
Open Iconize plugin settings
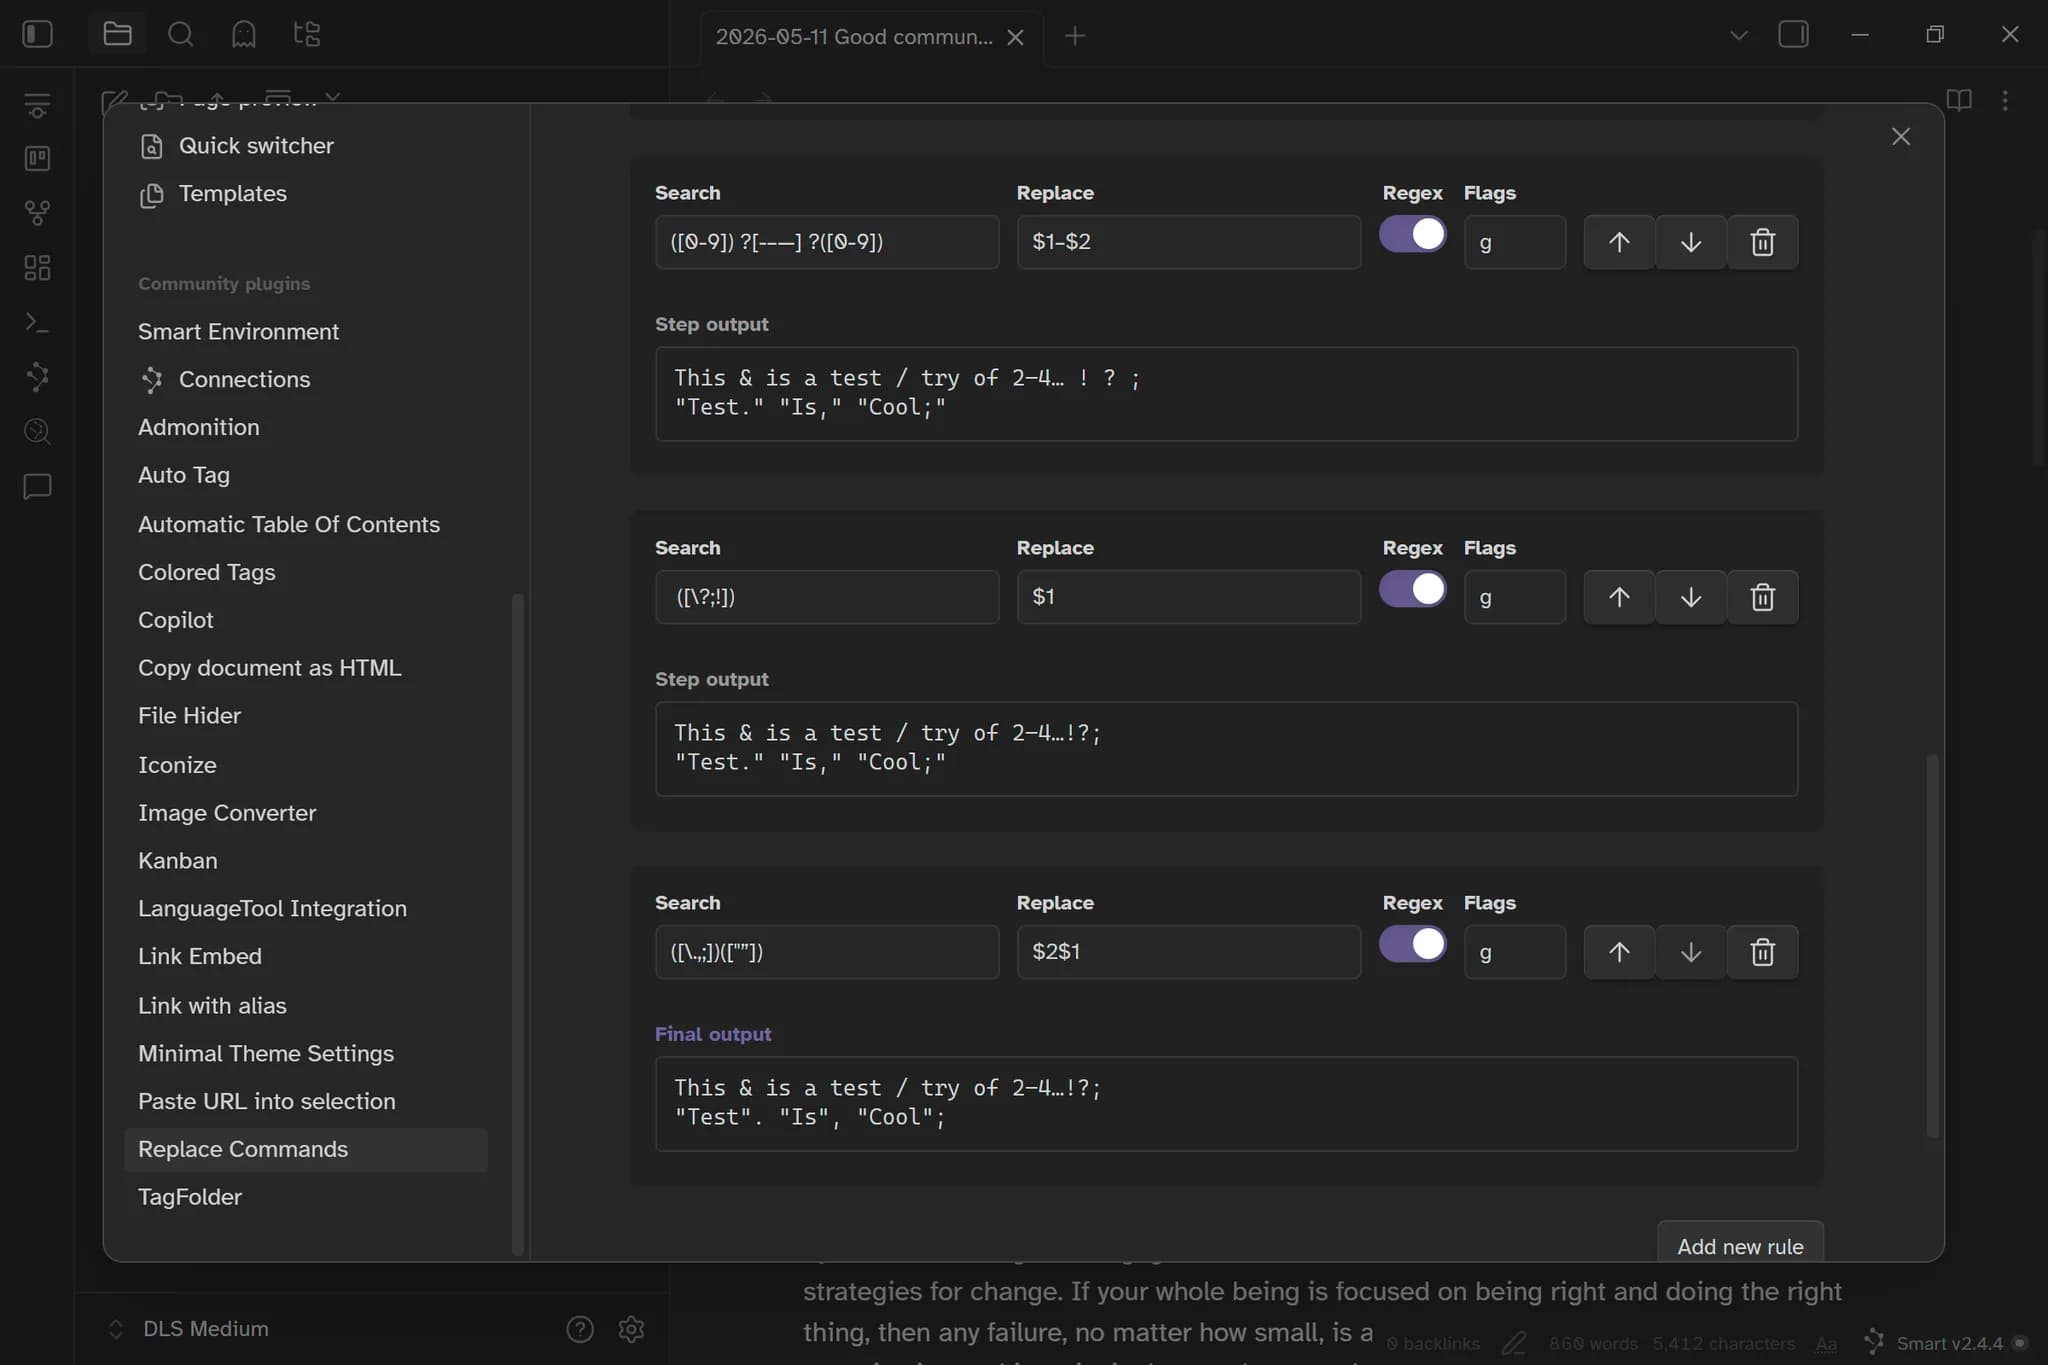point(306,765)
